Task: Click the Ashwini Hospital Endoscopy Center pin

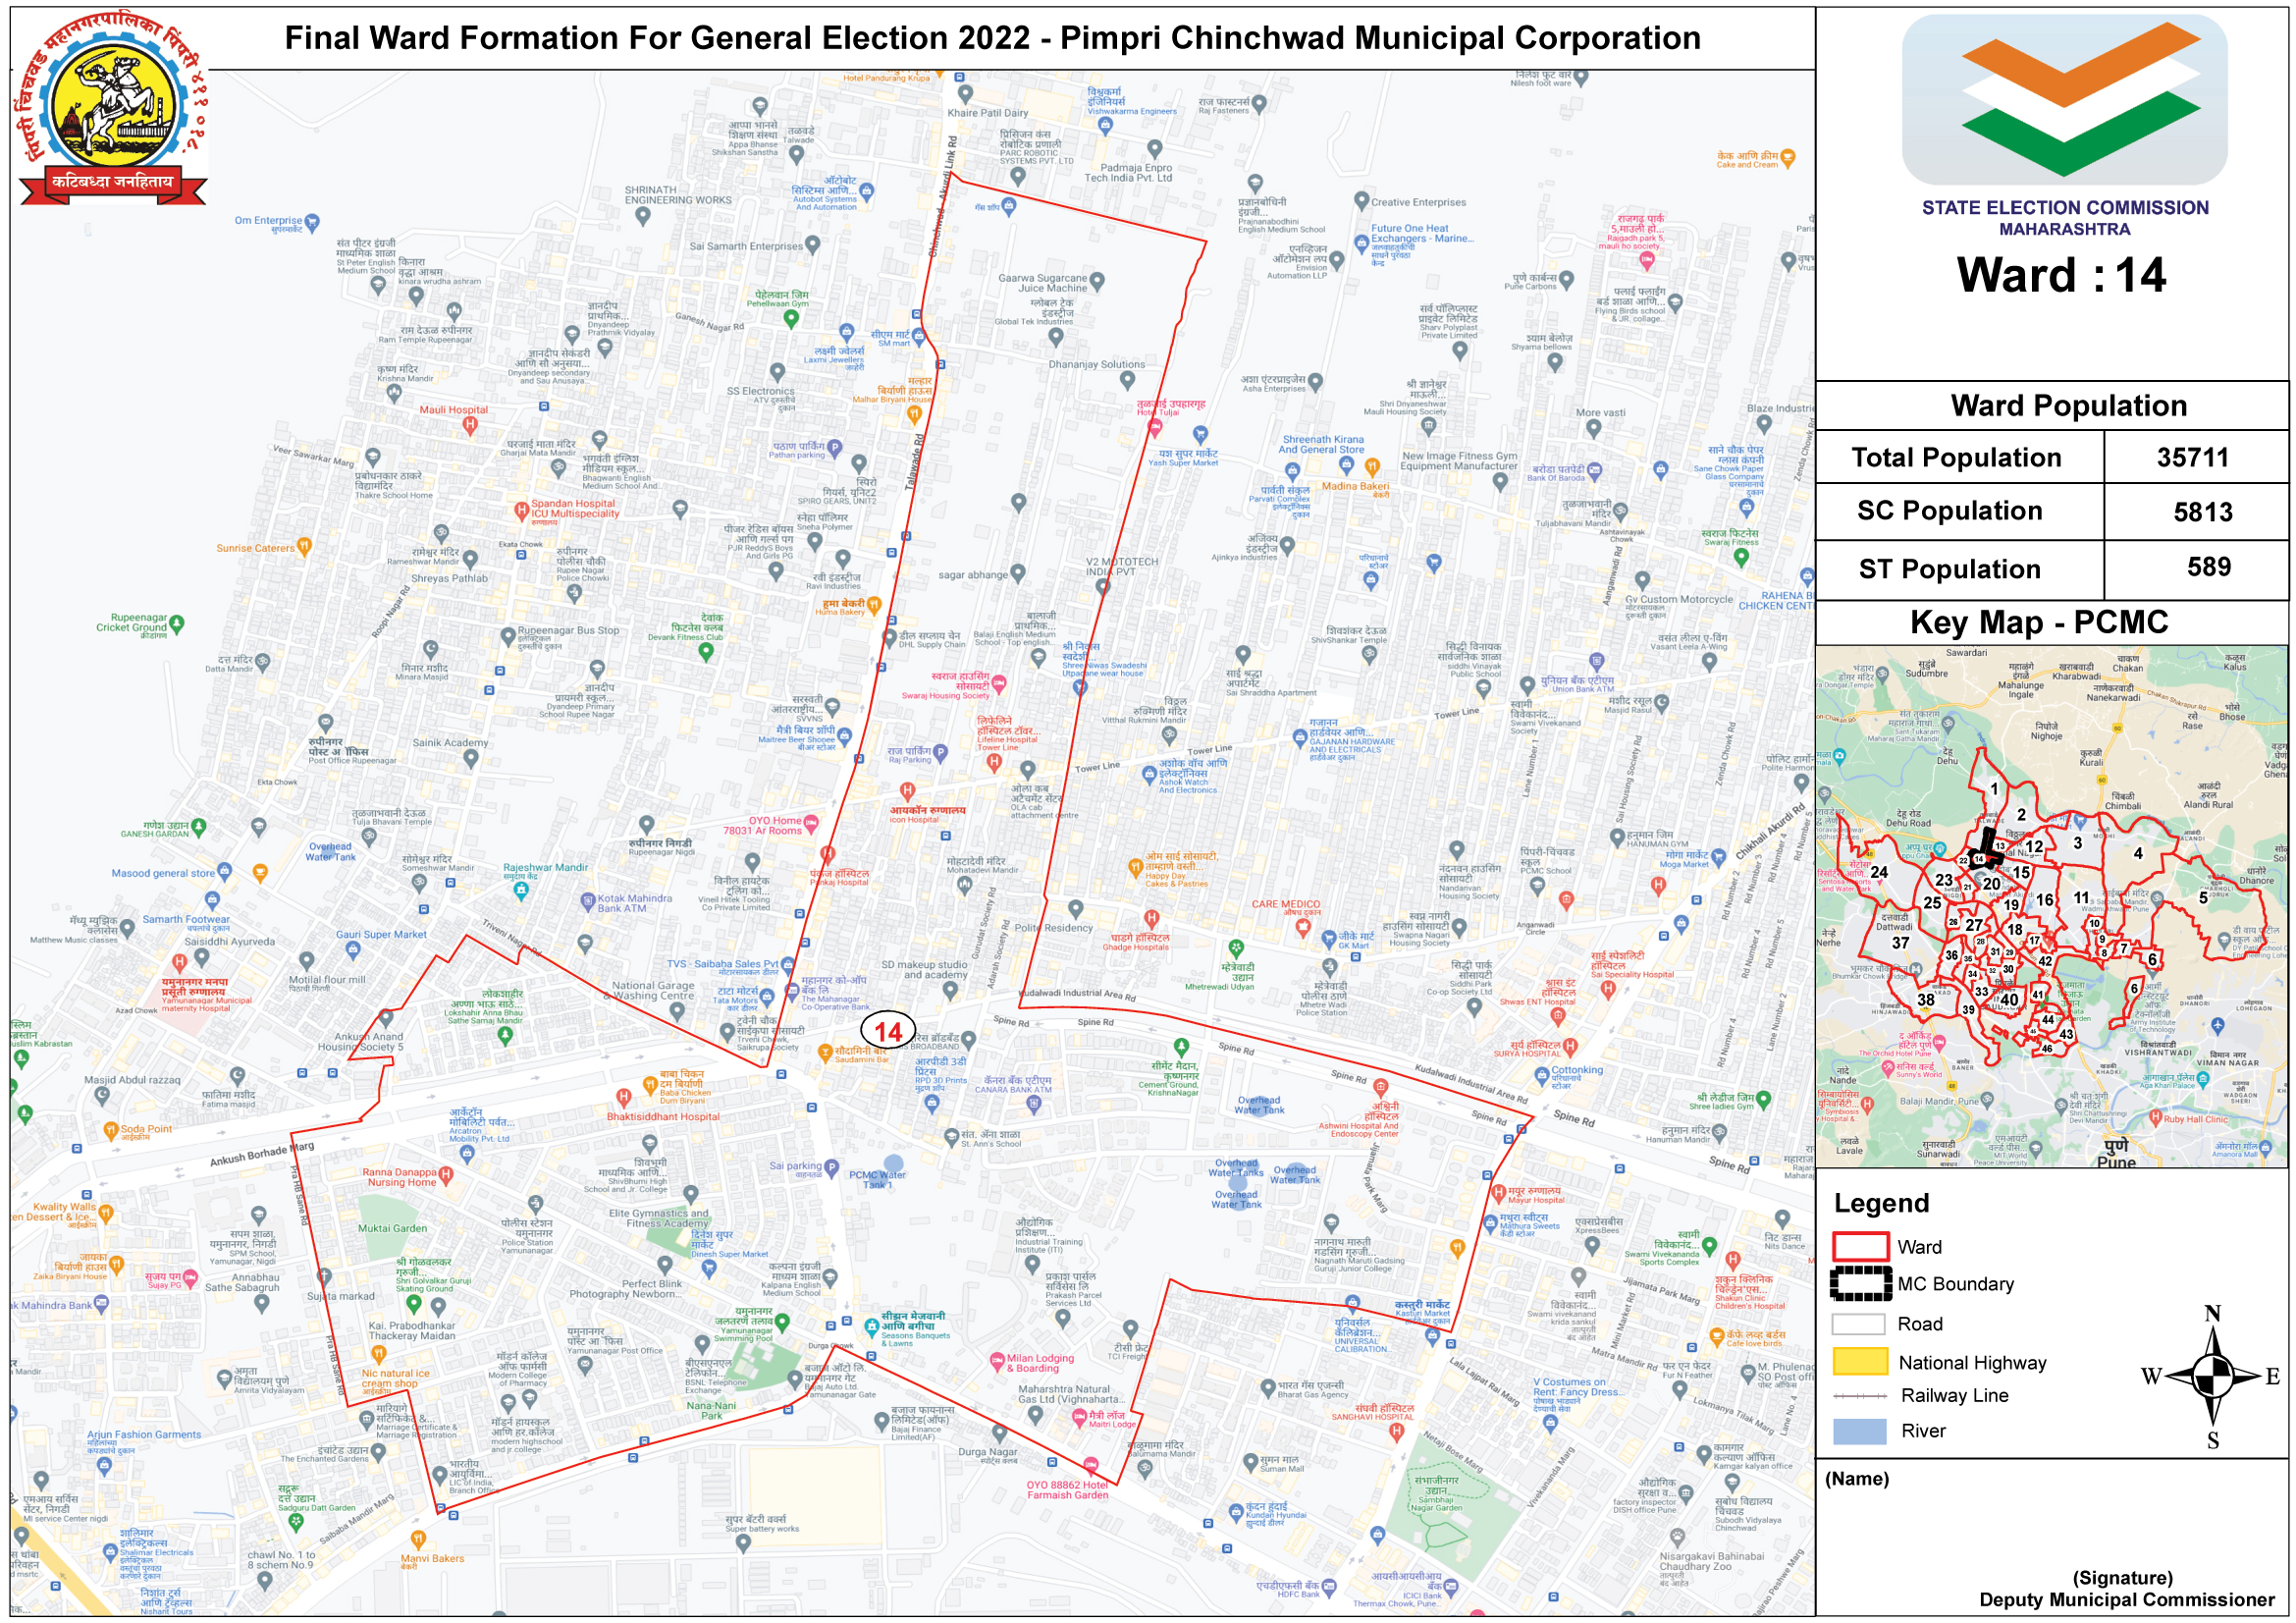Action: click(x=1381, y=1088)
